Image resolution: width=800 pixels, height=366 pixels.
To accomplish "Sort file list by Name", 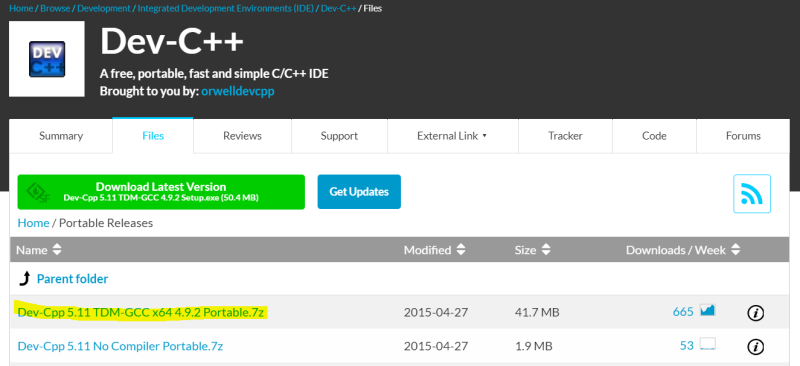I will click(39, 250).
